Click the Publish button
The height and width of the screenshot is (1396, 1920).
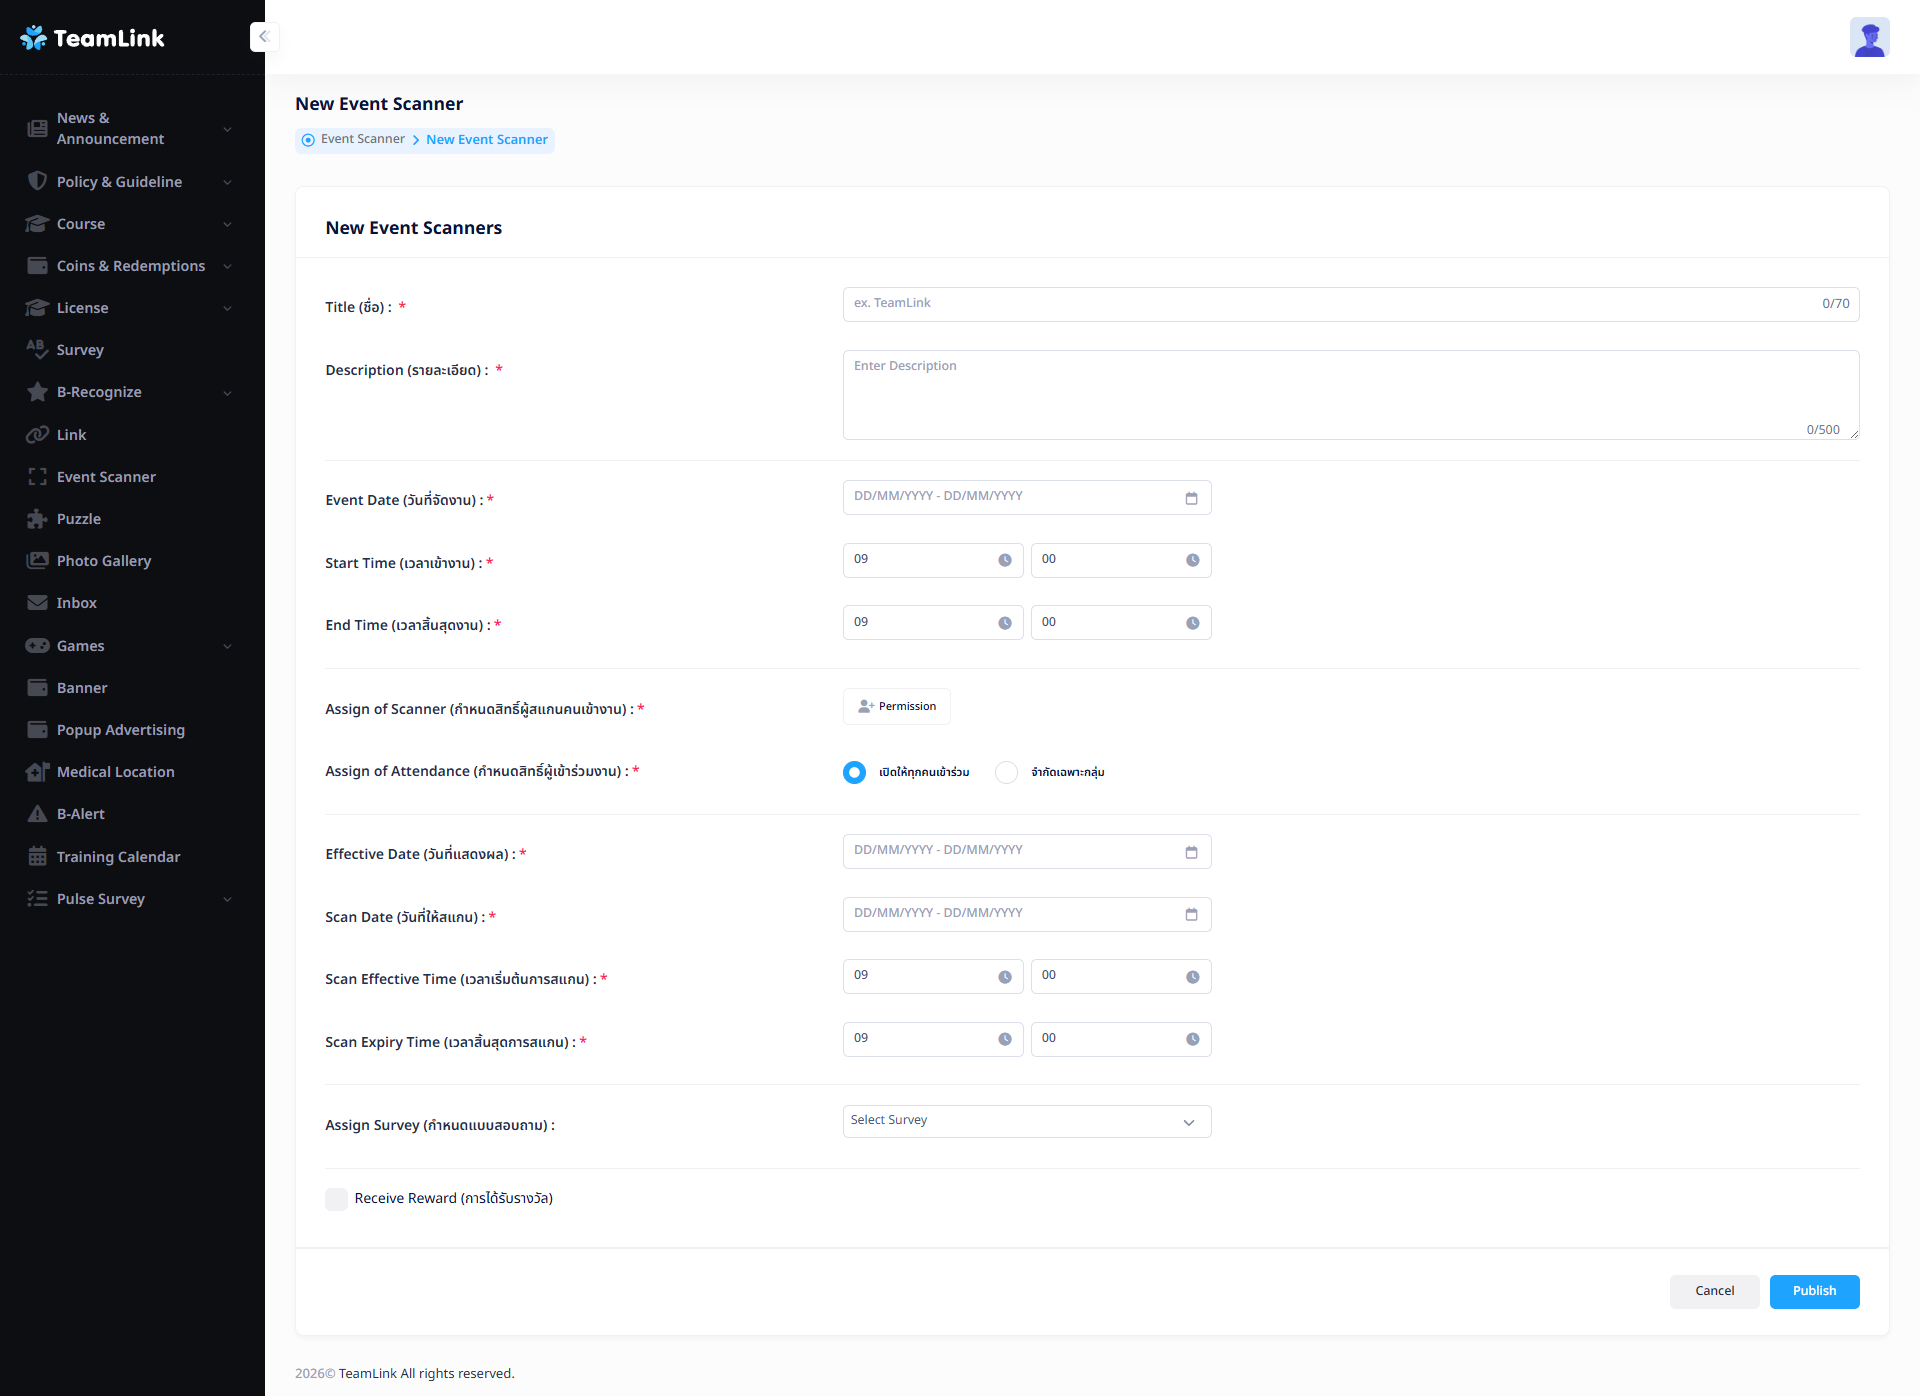(x=1814, y=1291)
